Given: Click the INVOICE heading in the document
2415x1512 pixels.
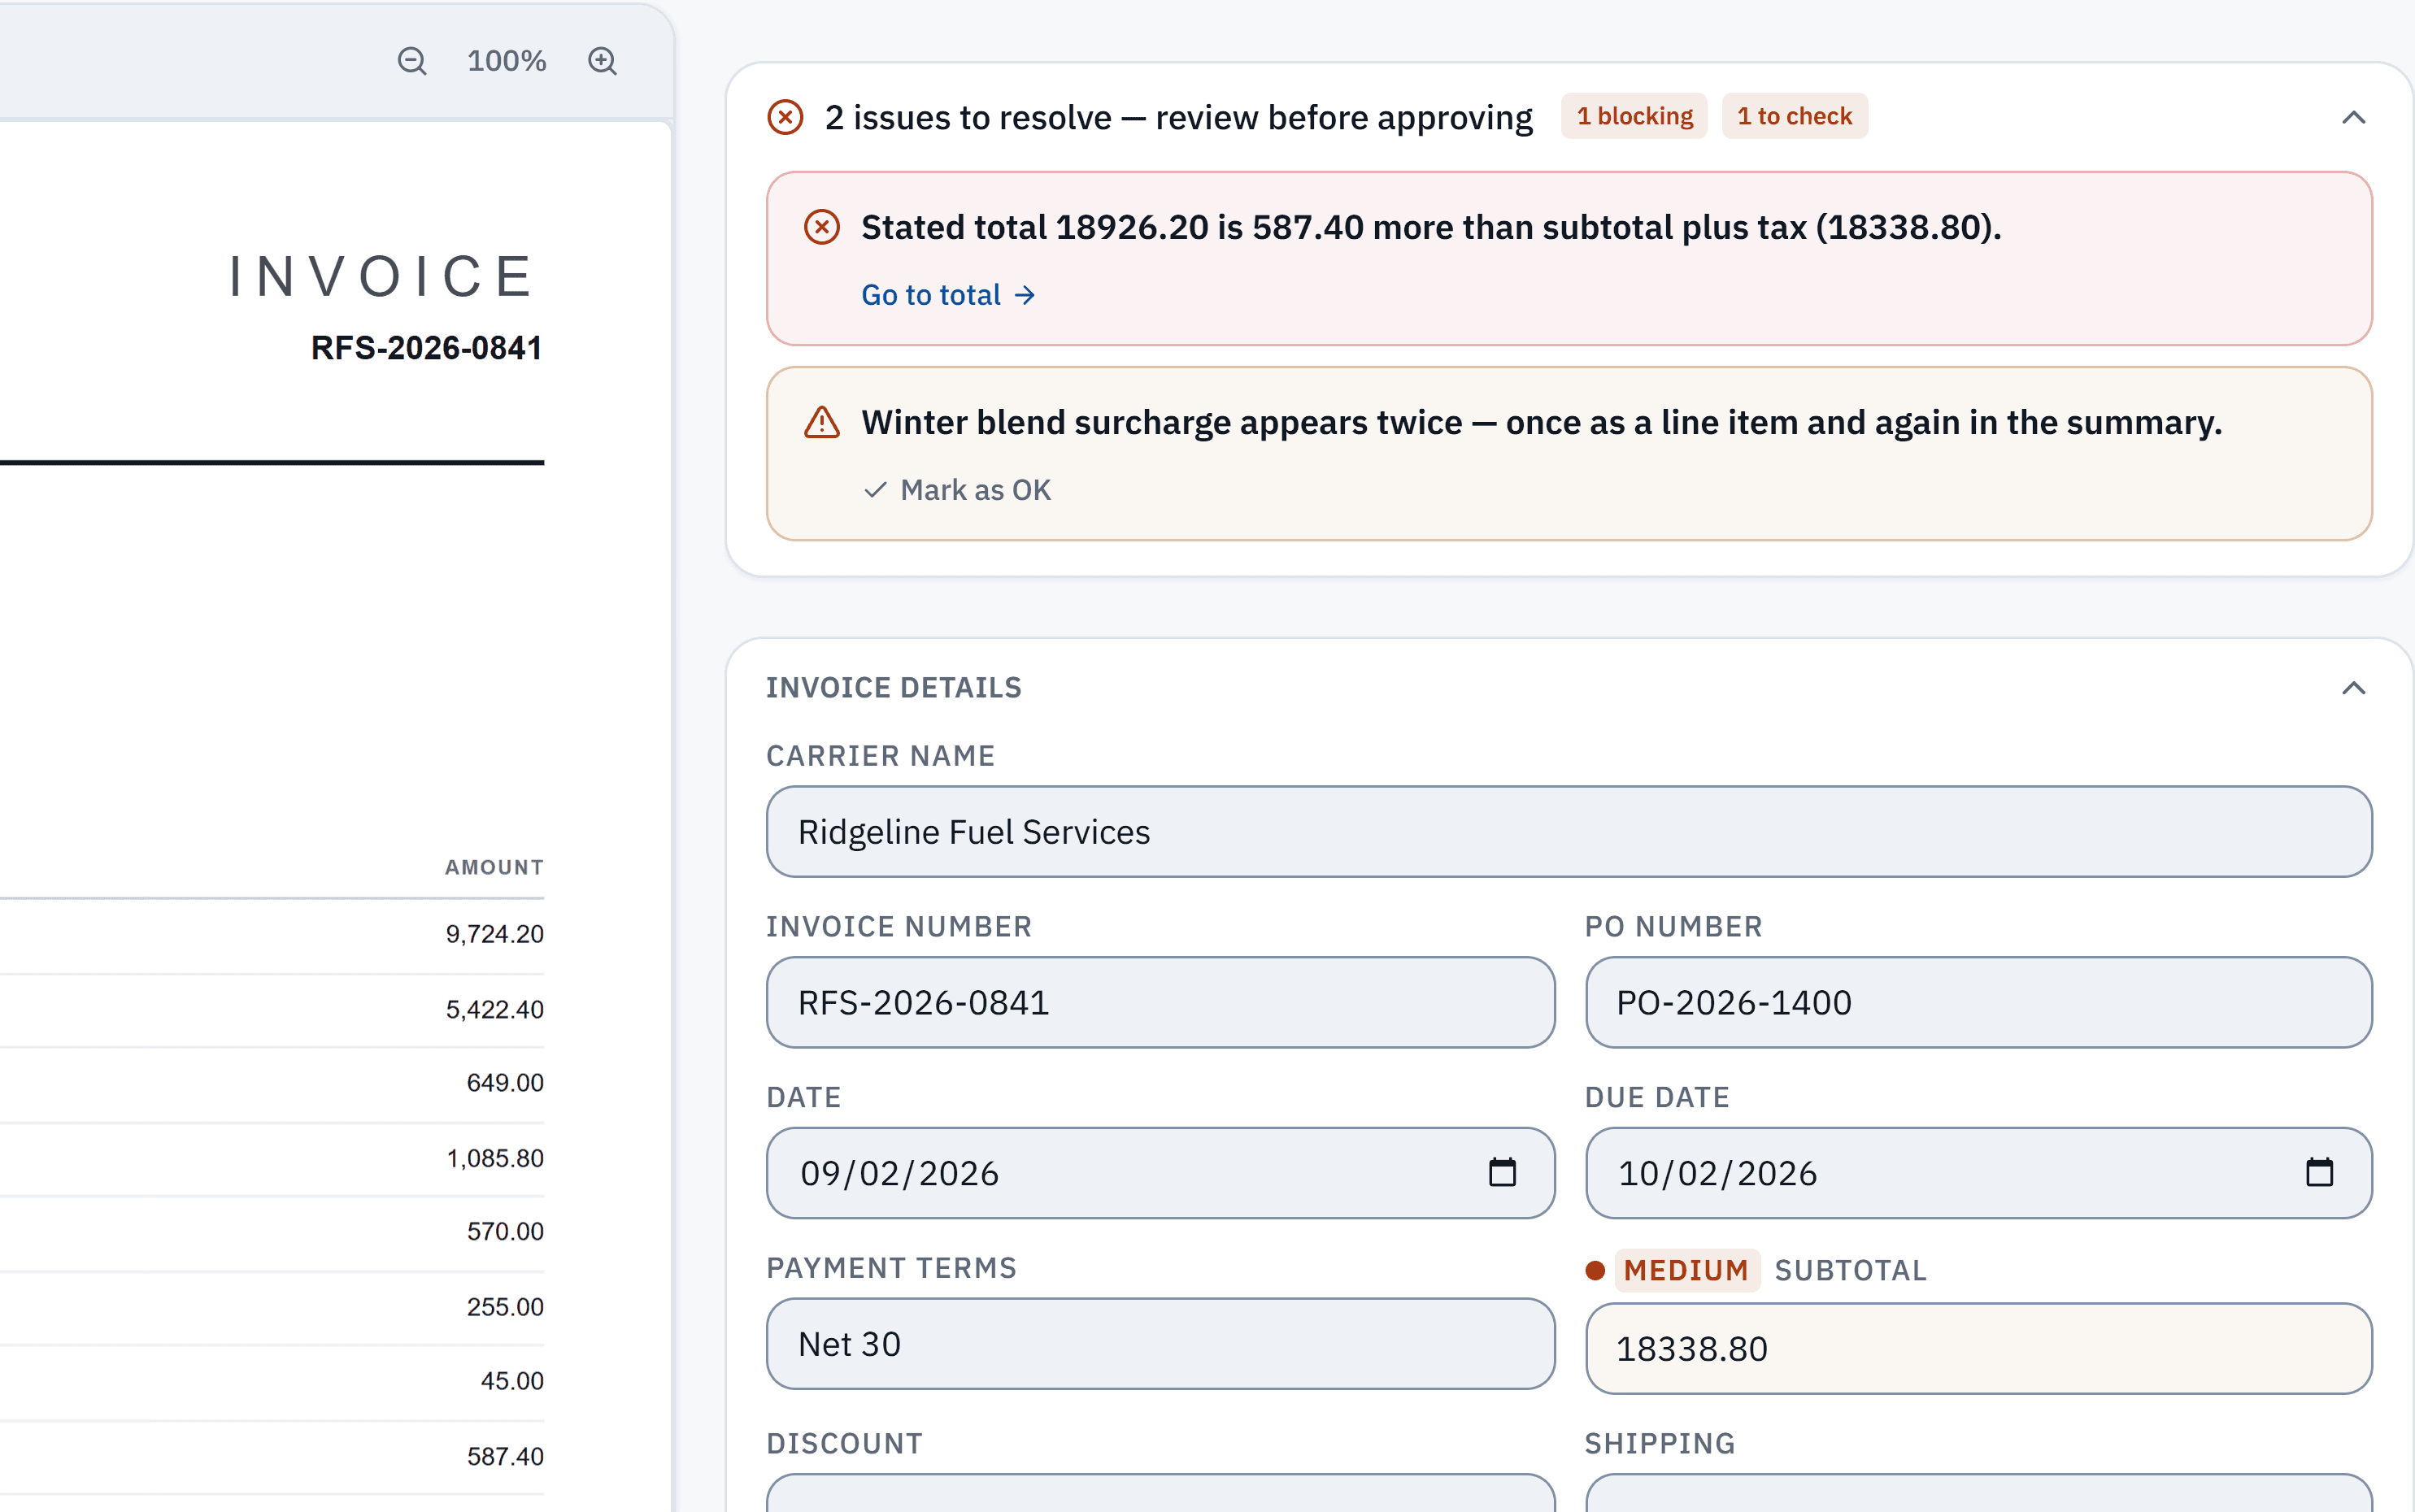Looking at the screenshot, I should click(382, 276).
